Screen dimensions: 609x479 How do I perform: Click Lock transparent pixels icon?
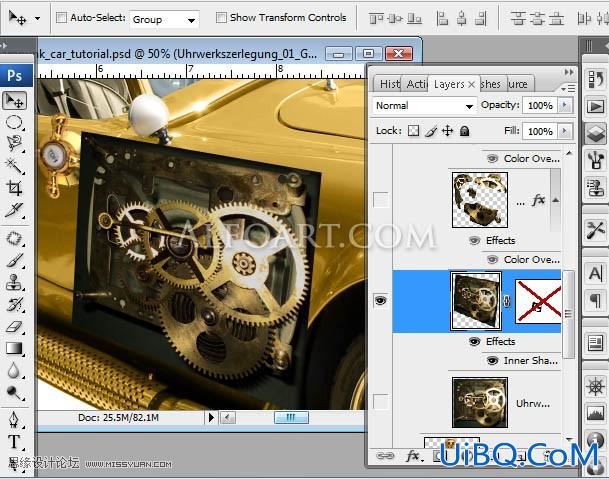(414, 131)
